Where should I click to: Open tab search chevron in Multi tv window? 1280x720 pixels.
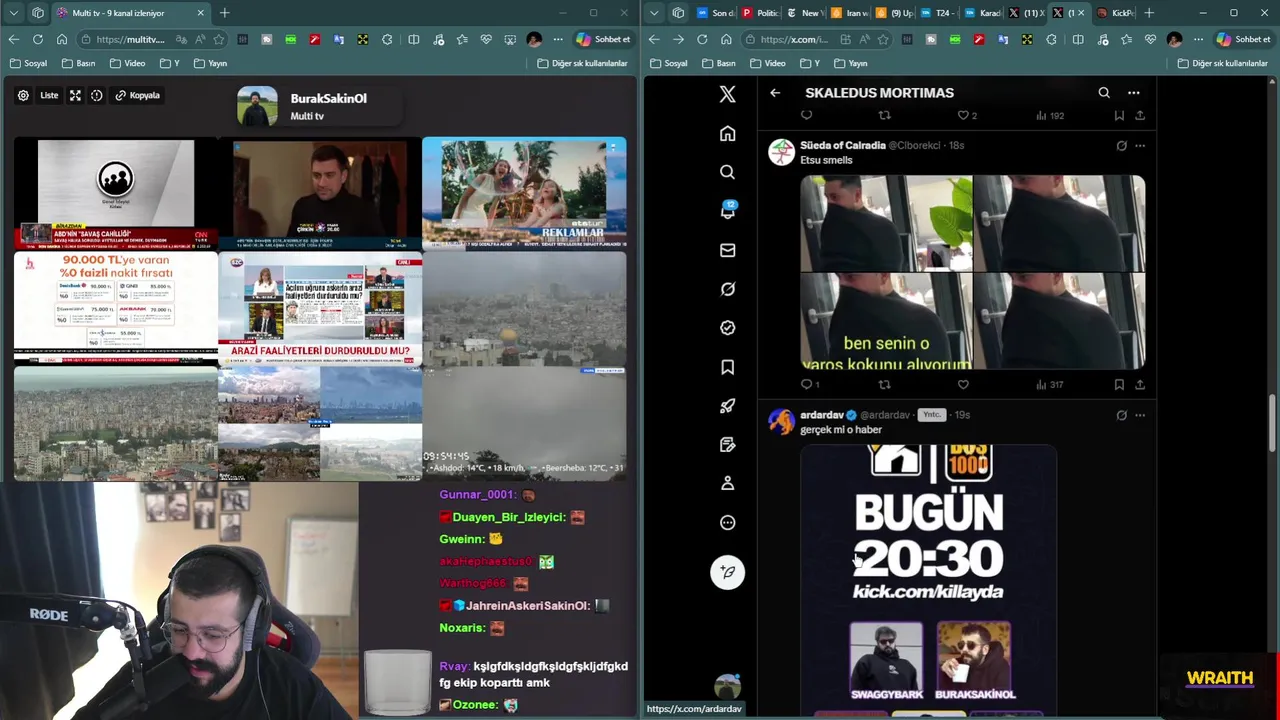[x=13, y=13]
